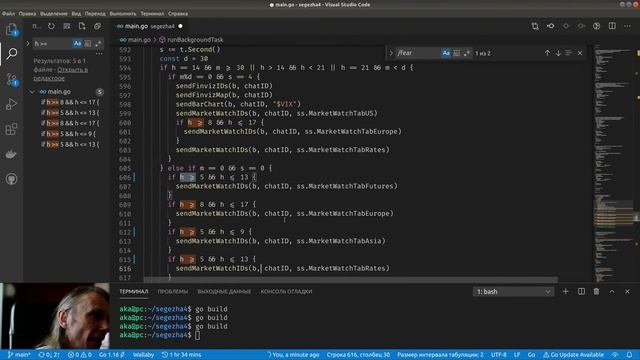Screen dimensions: 640x360
Task: Open notifications bell in the status bar
Action: [x=629, y=355]
